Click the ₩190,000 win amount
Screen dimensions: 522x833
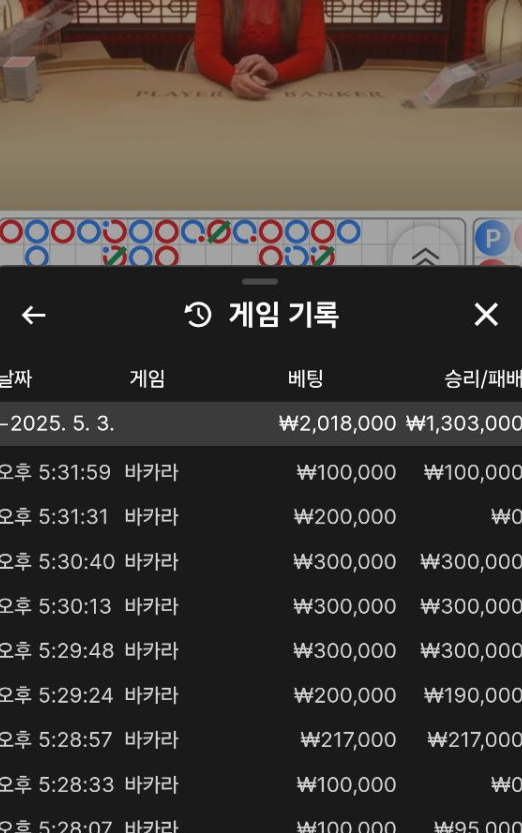coord(473,695)
